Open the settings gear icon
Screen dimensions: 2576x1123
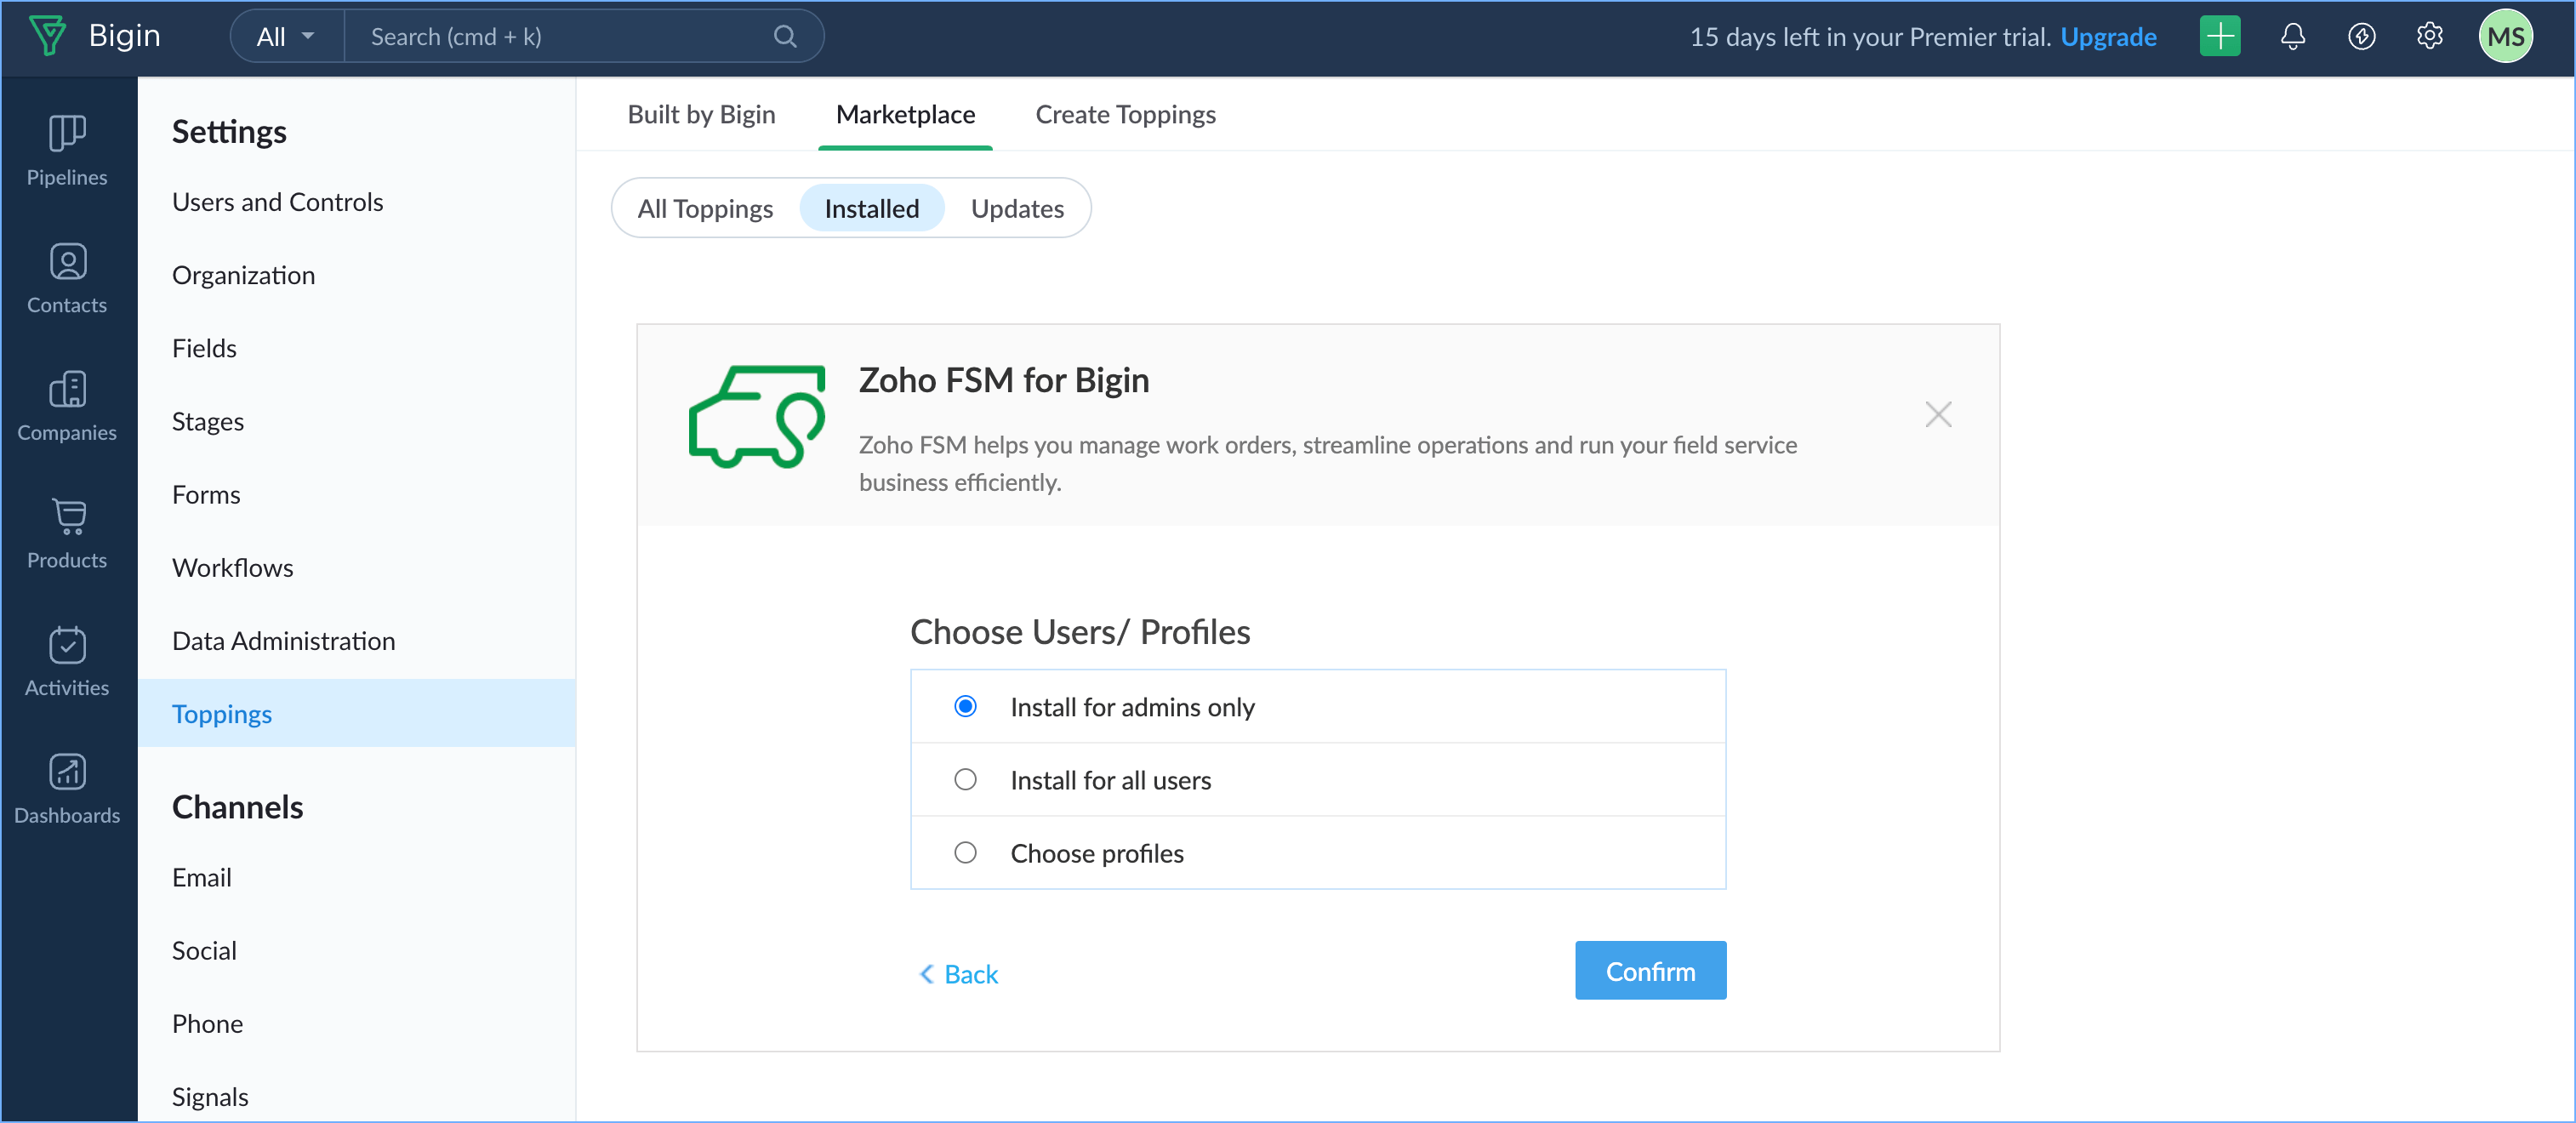click(x=2429, y=37)
